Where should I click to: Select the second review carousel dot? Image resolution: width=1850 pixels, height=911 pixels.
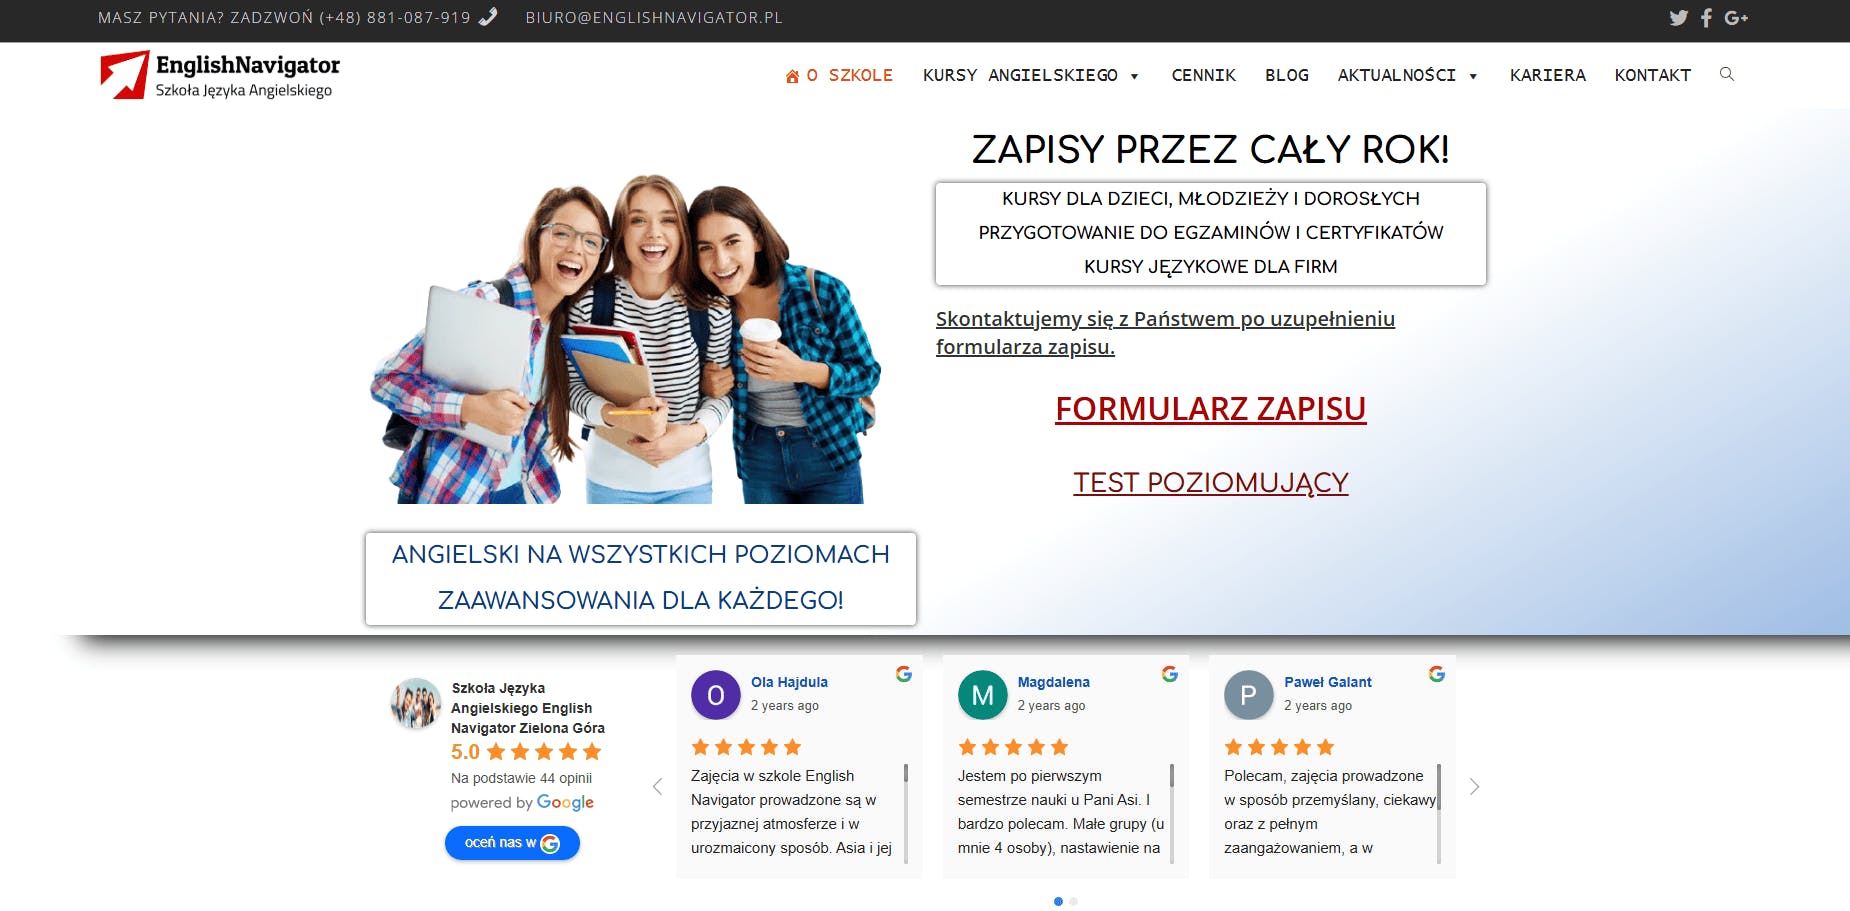tap(1073, 901)
